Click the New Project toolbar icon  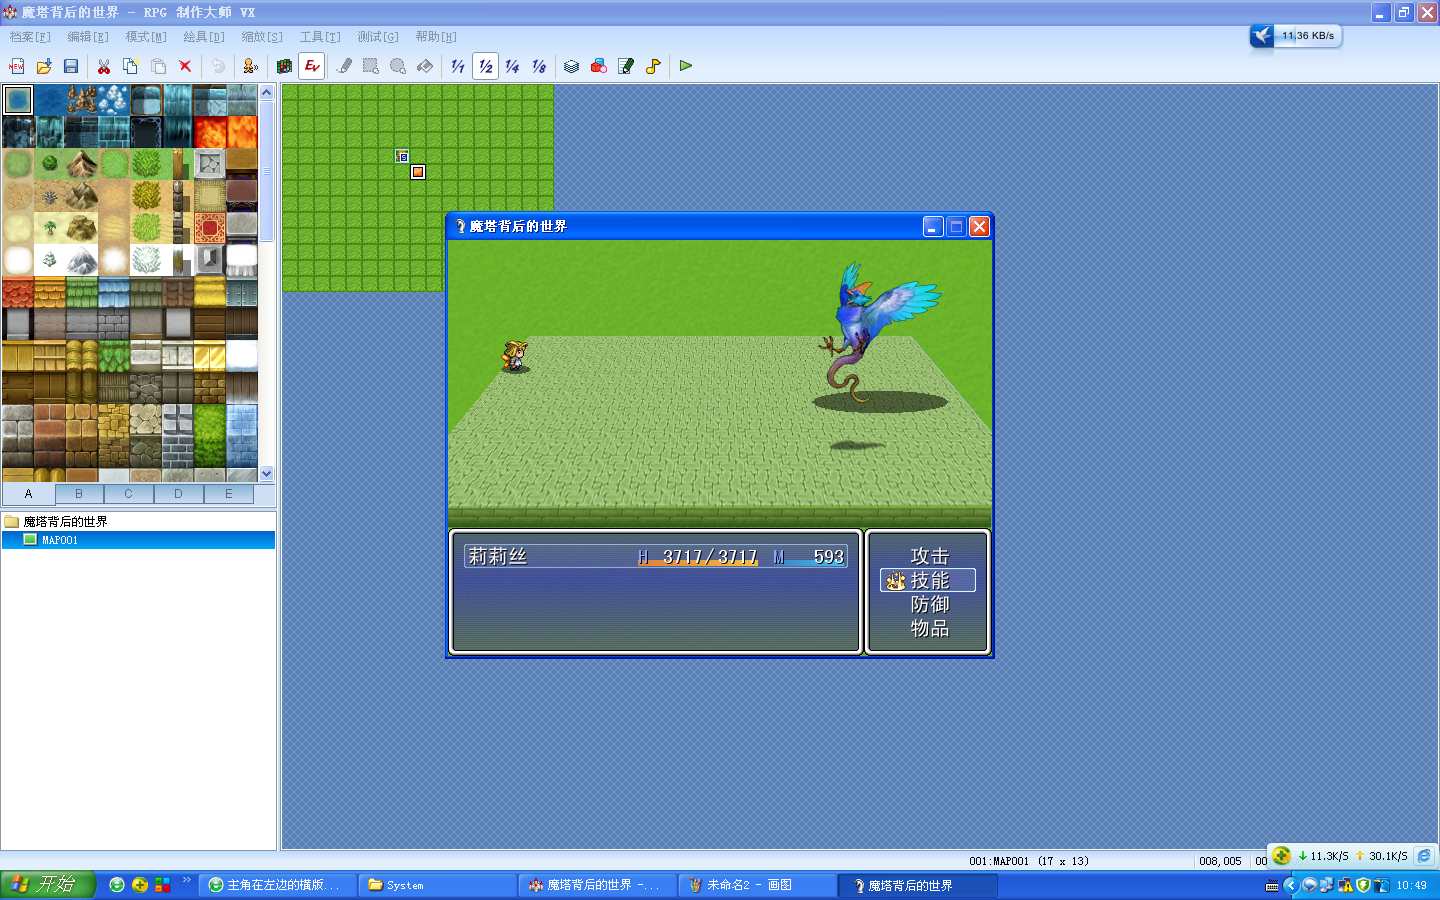17,66
